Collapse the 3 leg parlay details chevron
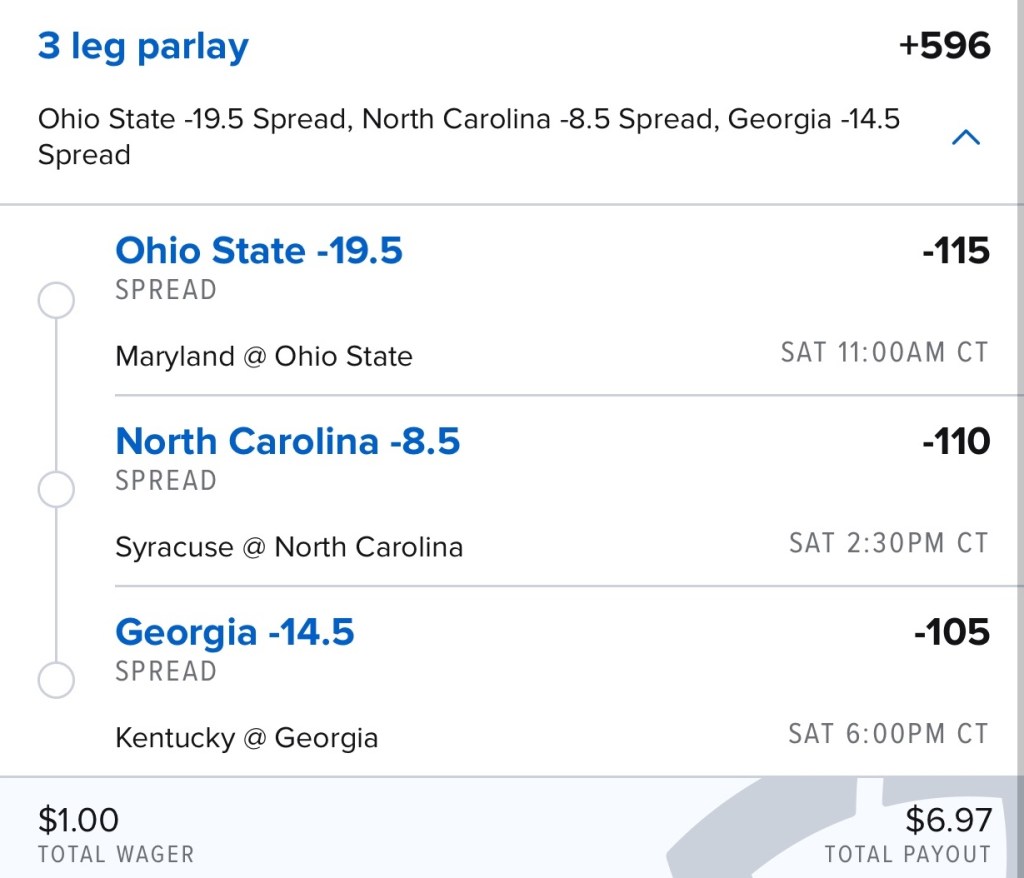Viewport: 1024px width, 878px height. [965, 138]
